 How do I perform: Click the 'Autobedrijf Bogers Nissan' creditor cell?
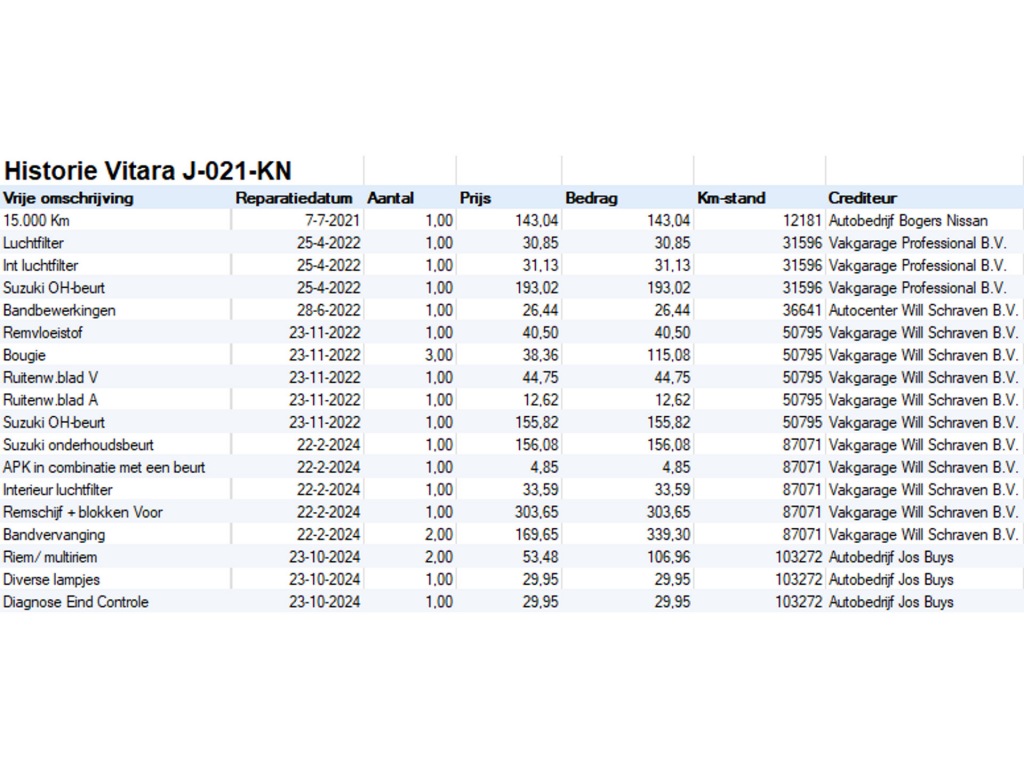pyautogui.click(x=908, y=221)
